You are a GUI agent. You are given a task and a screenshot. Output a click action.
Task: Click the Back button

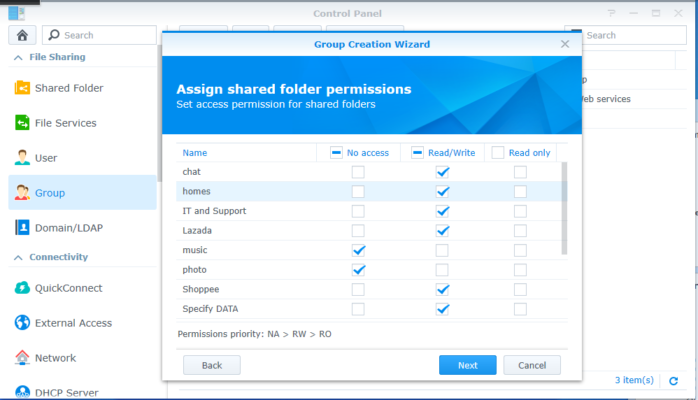point(212,365)
